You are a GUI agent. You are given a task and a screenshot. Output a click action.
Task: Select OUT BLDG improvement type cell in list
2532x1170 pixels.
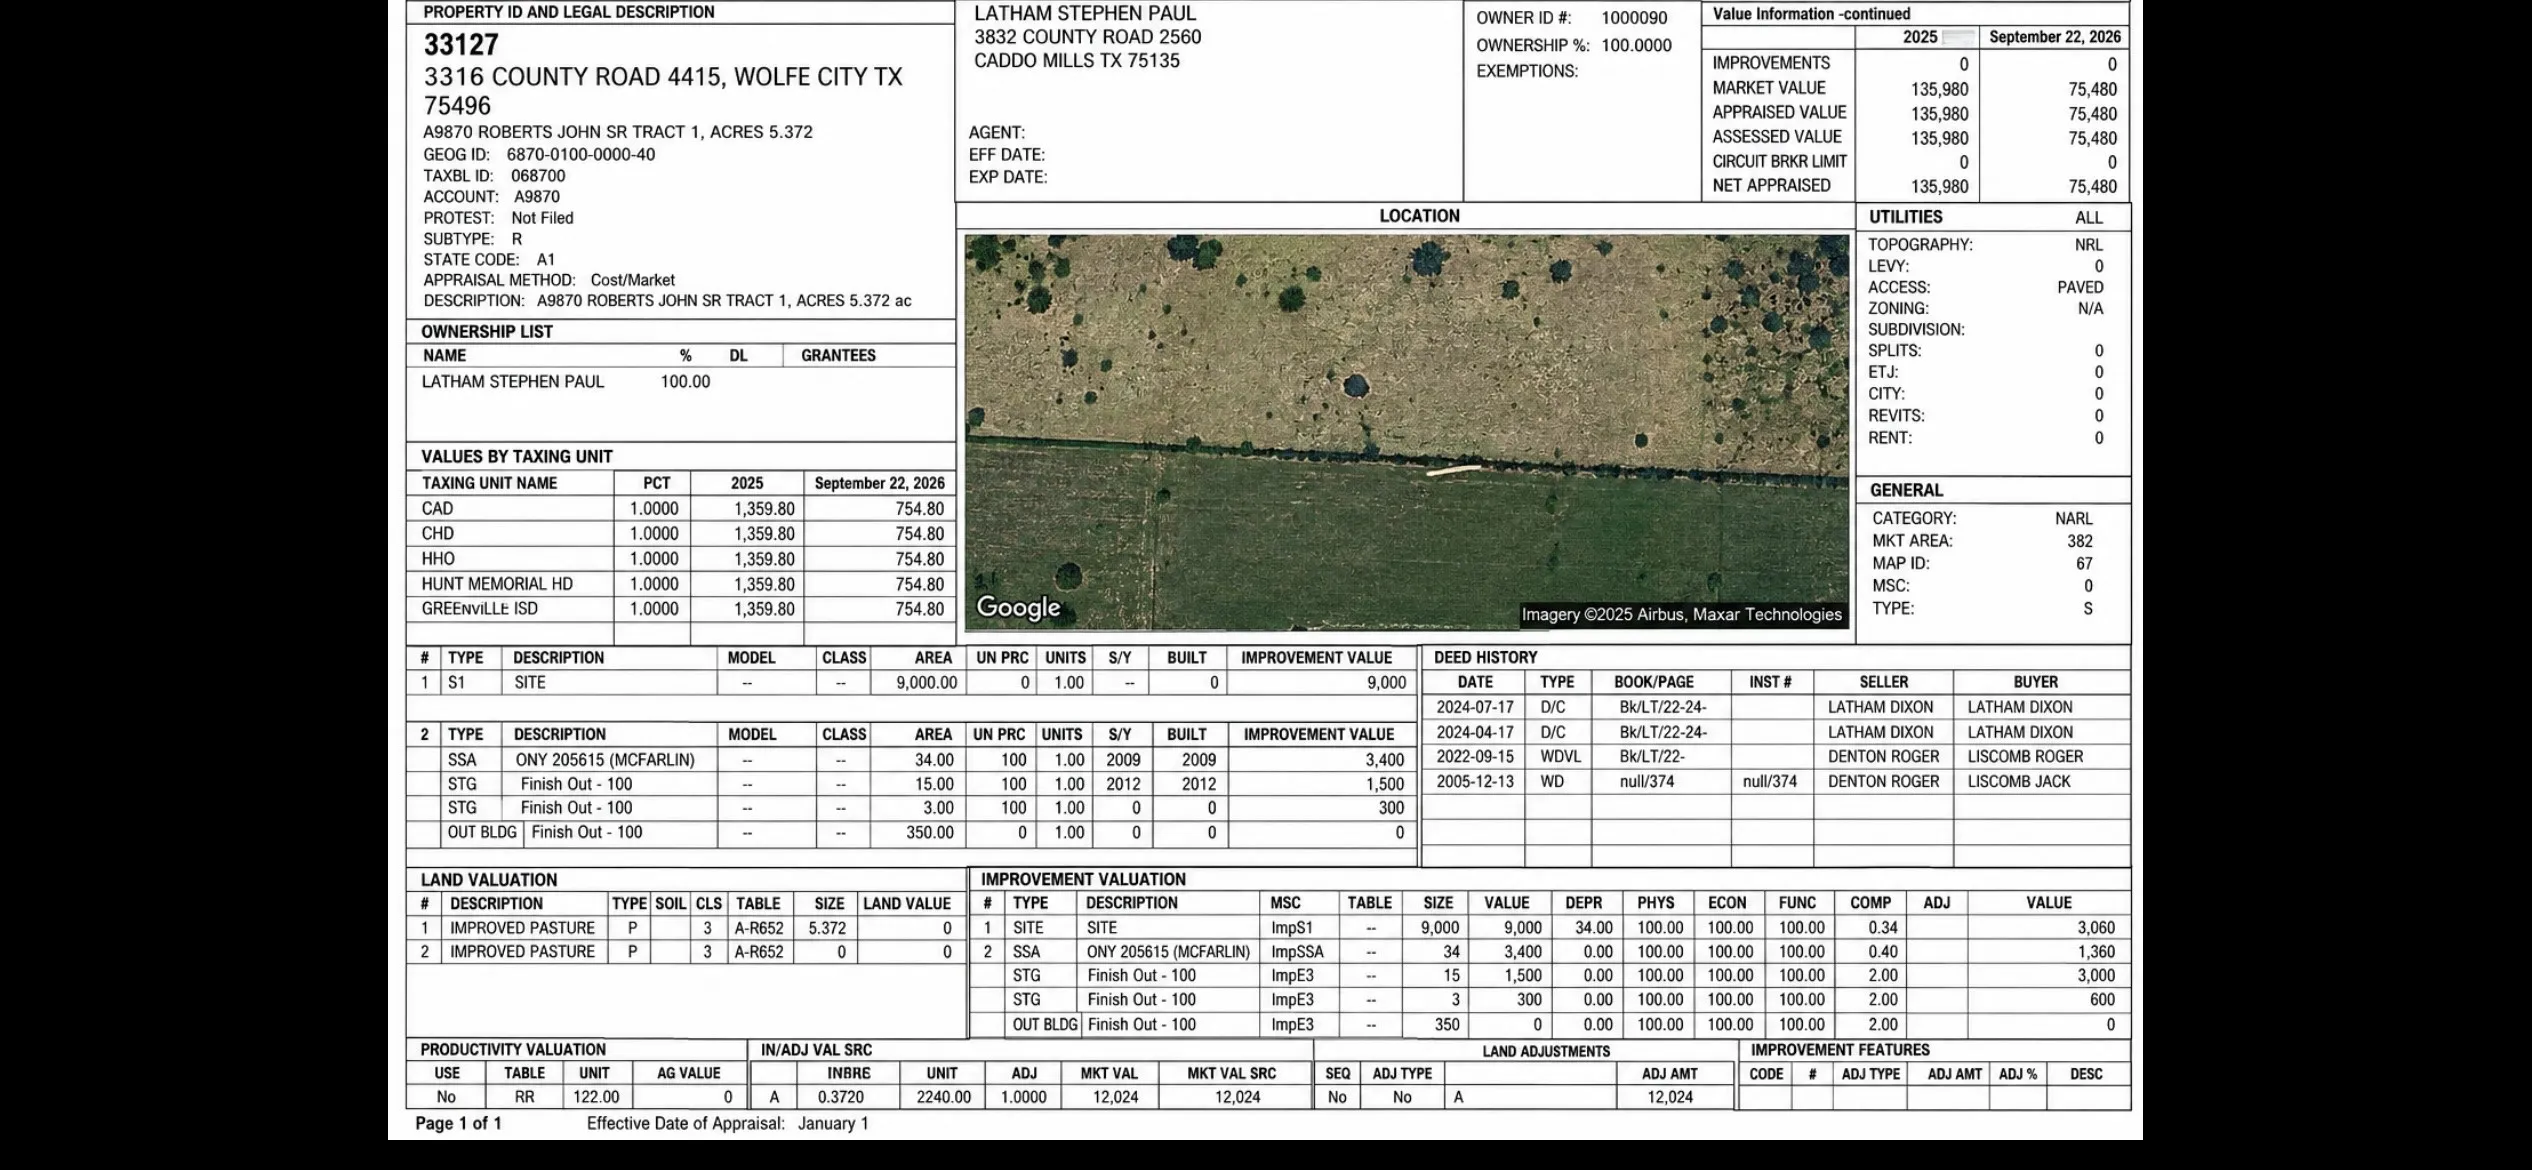tap(482, 832)
